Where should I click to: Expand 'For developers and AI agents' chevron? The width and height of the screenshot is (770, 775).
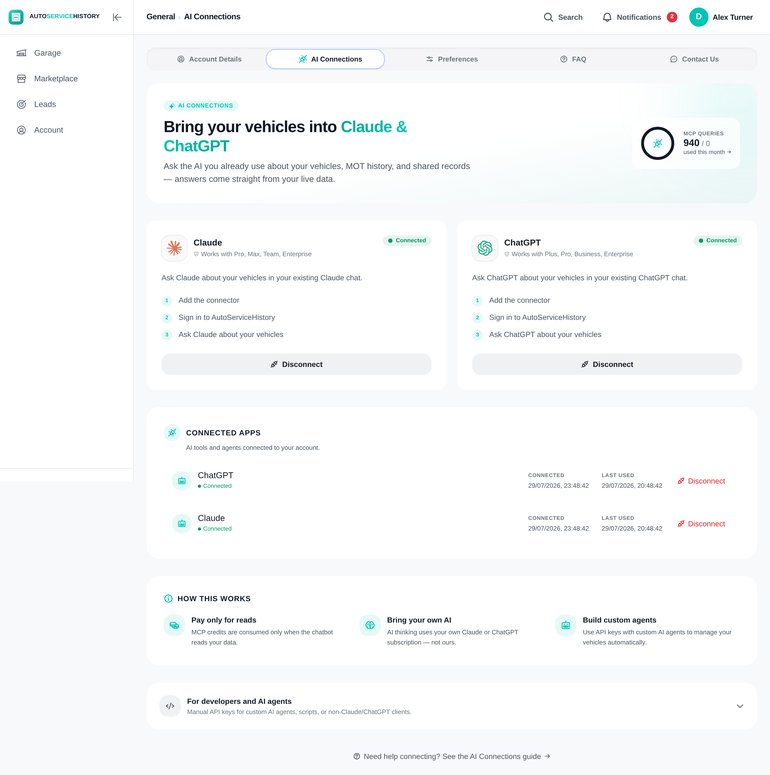coord(740,706)
